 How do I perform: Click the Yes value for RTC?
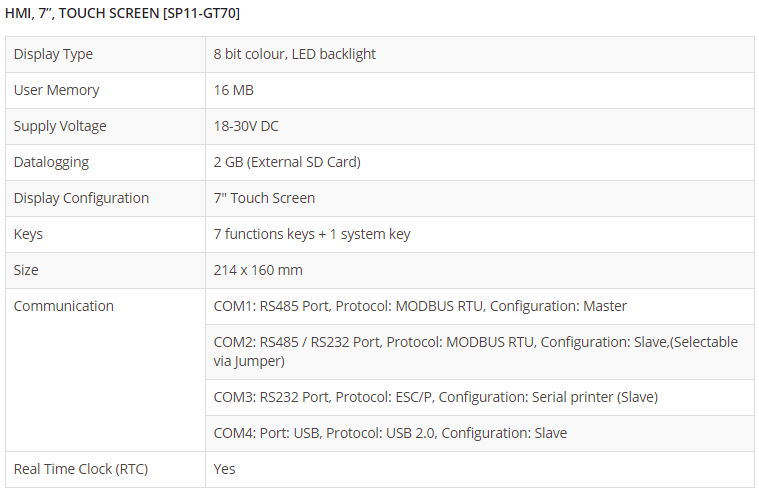point(224,469)
